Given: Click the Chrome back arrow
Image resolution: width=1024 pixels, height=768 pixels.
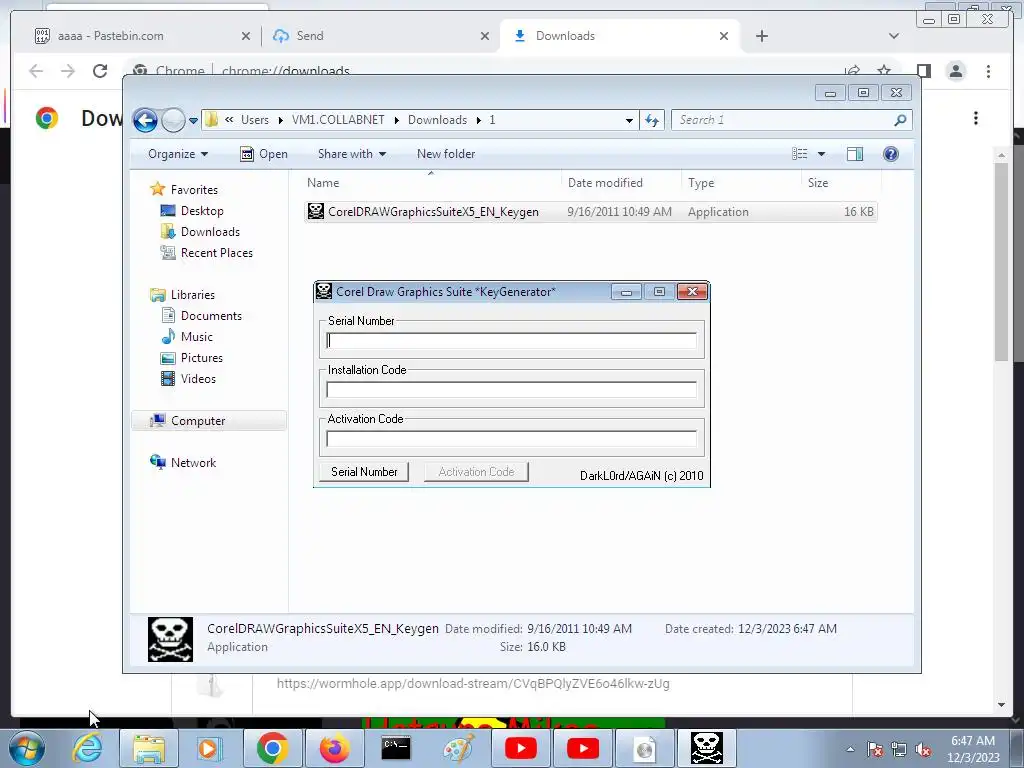Looking at the screenshot, I should [x=36, y=71].
